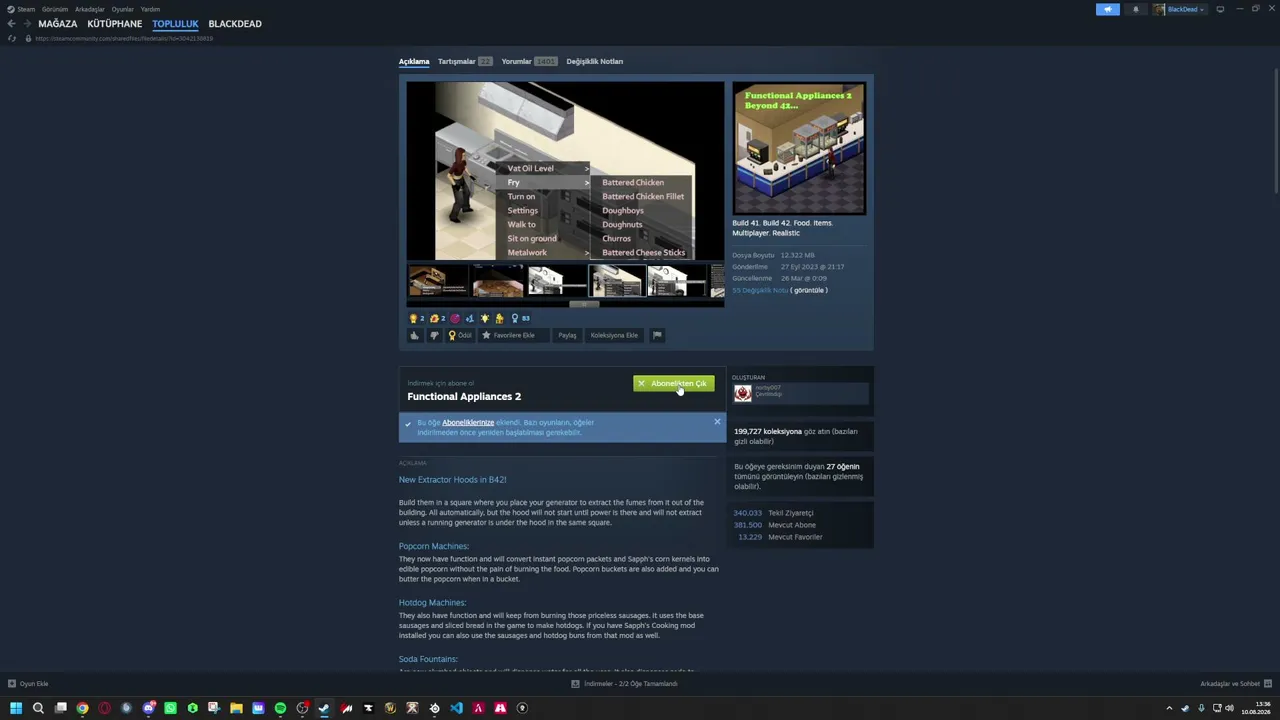Switch Steam to Big Picture mode

pyautogui.click(x=1220, y=9)
